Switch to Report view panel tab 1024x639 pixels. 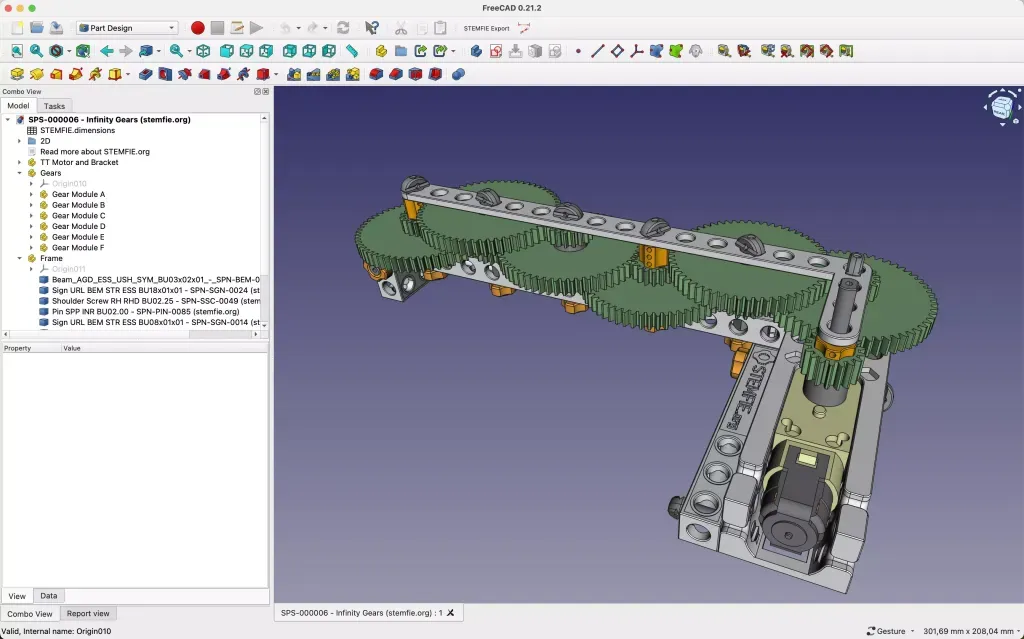click(x=88, y=613)
